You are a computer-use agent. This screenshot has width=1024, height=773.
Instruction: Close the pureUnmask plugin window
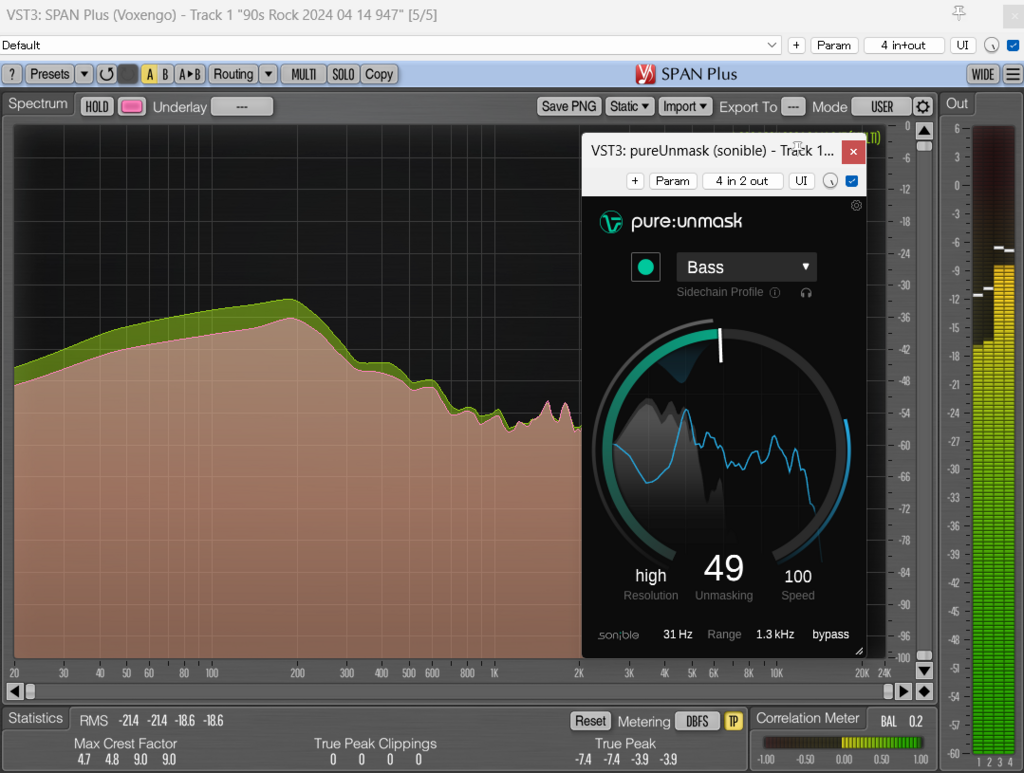853,152
